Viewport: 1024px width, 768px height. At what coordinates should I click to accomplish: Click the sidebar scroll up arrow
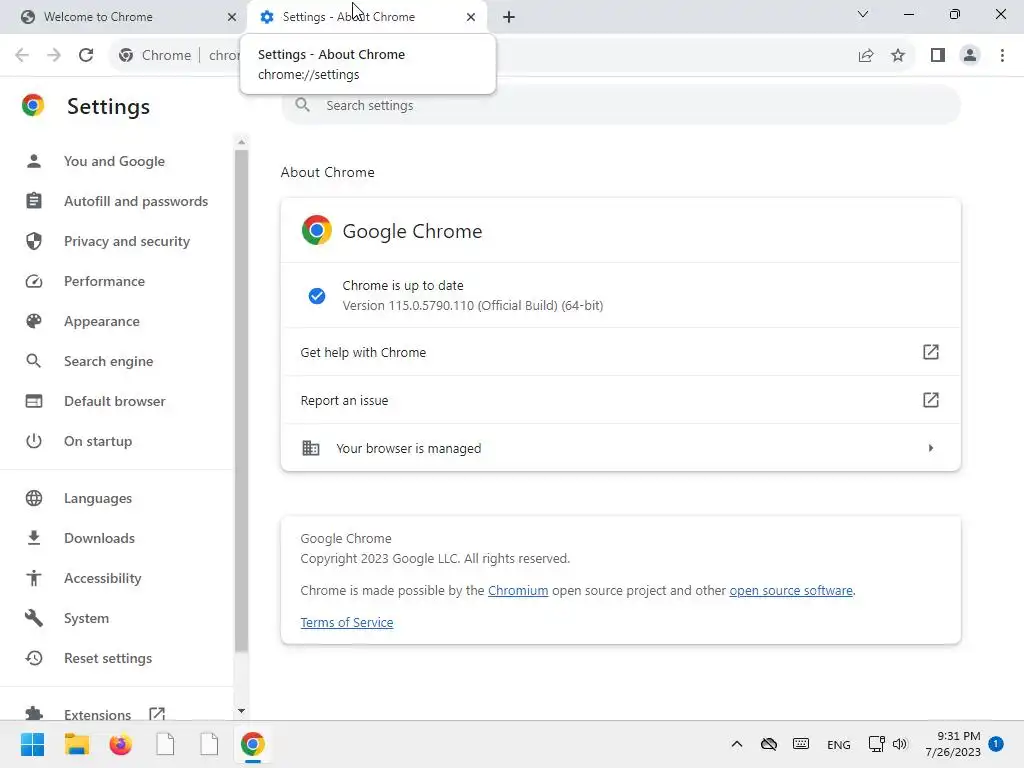pyautogui.click(x=241, y=142)
